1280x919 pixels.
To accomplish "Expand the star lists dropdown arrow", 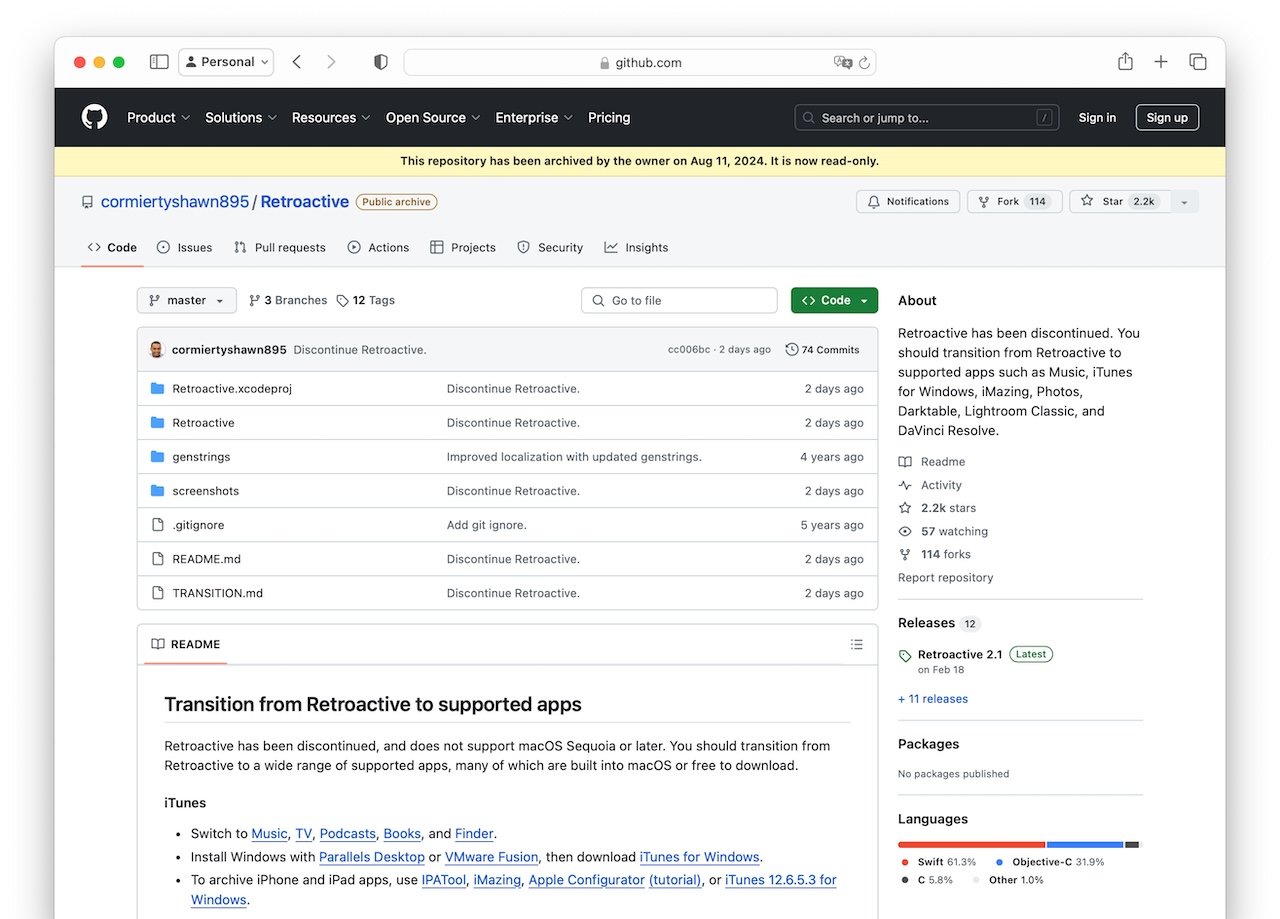I will click(1184, 202).
